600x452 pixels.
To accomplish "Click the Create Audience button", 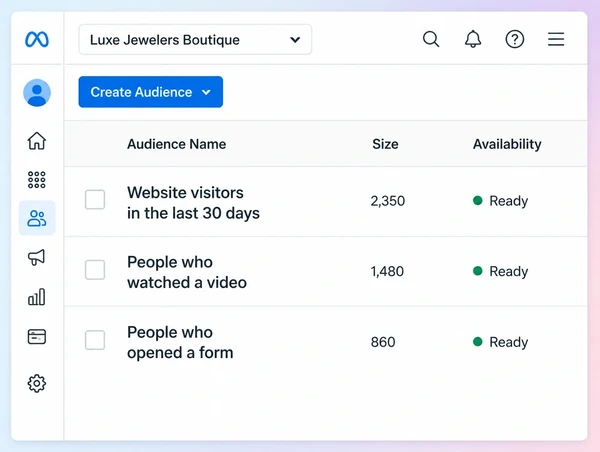I will [x=151, y=92].
